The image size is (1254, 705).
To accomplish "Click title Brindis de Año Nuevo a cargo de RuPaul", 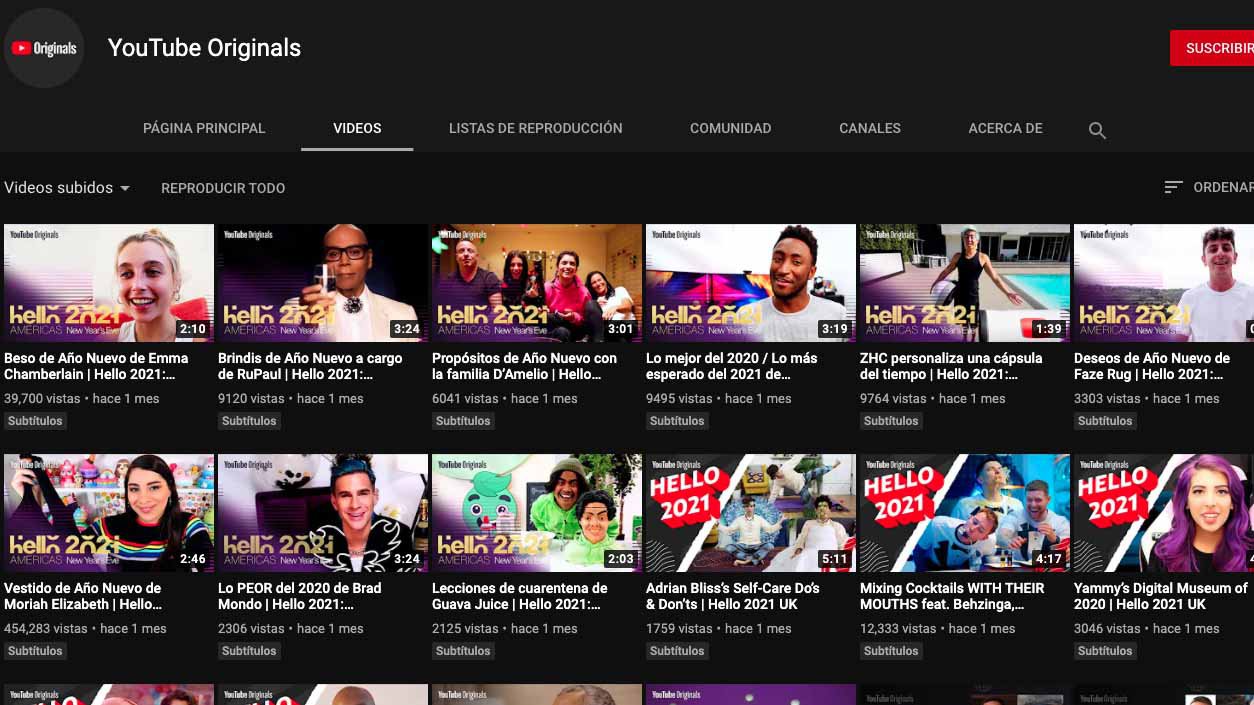I will pyautogui.click(x=310, y=366).
